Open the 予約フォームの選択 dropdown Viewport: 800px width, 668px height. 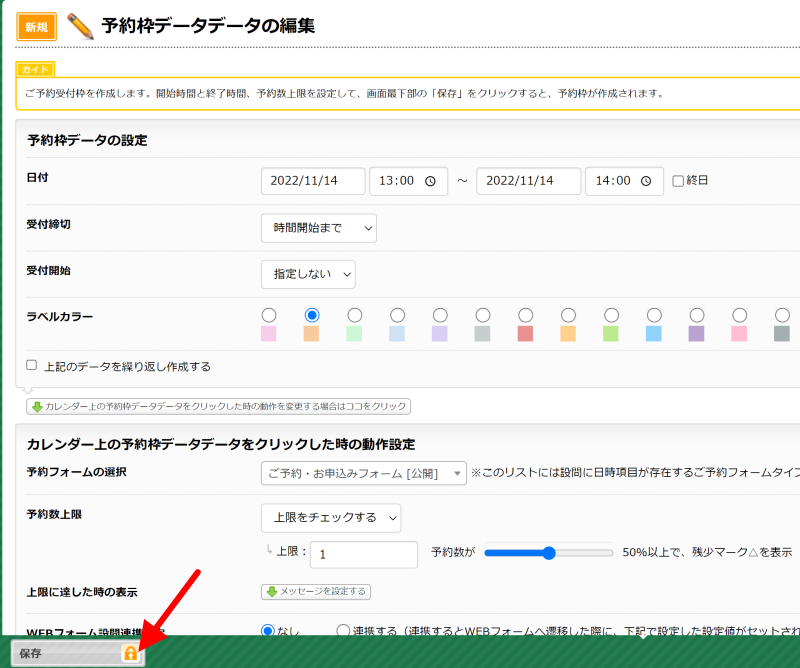(364, 474)
